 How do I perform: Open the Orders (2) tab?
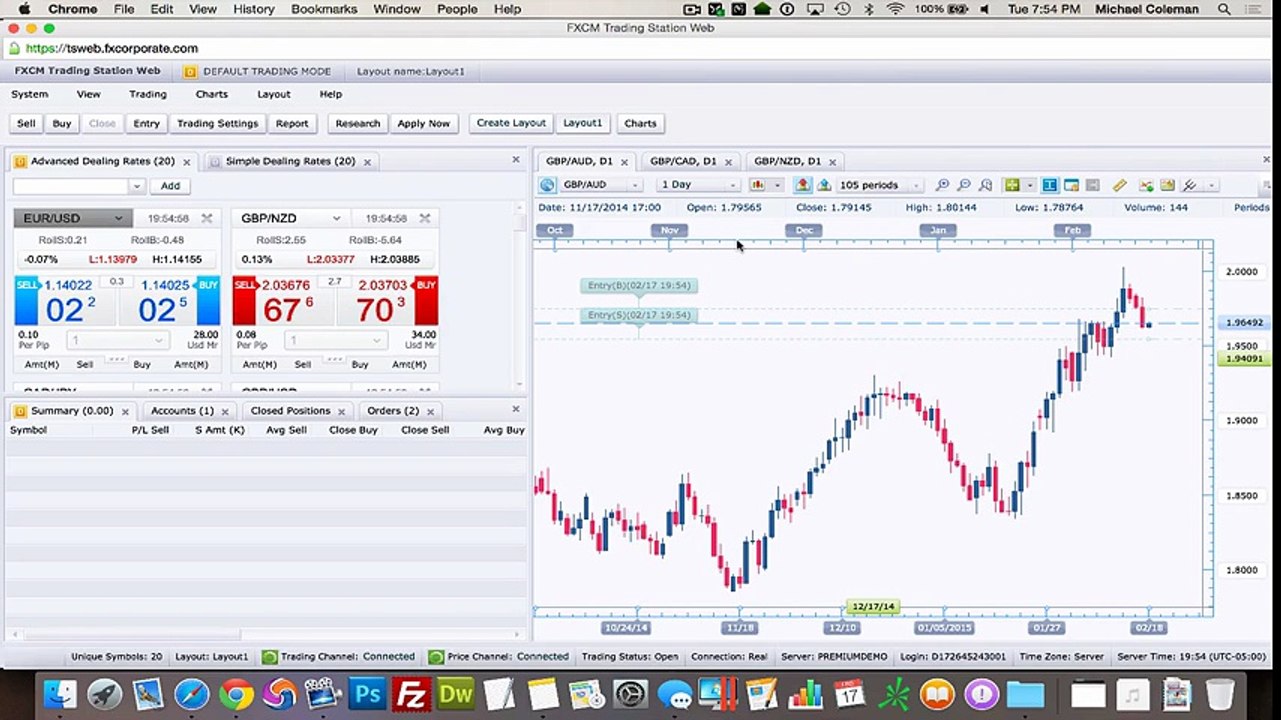392,411
